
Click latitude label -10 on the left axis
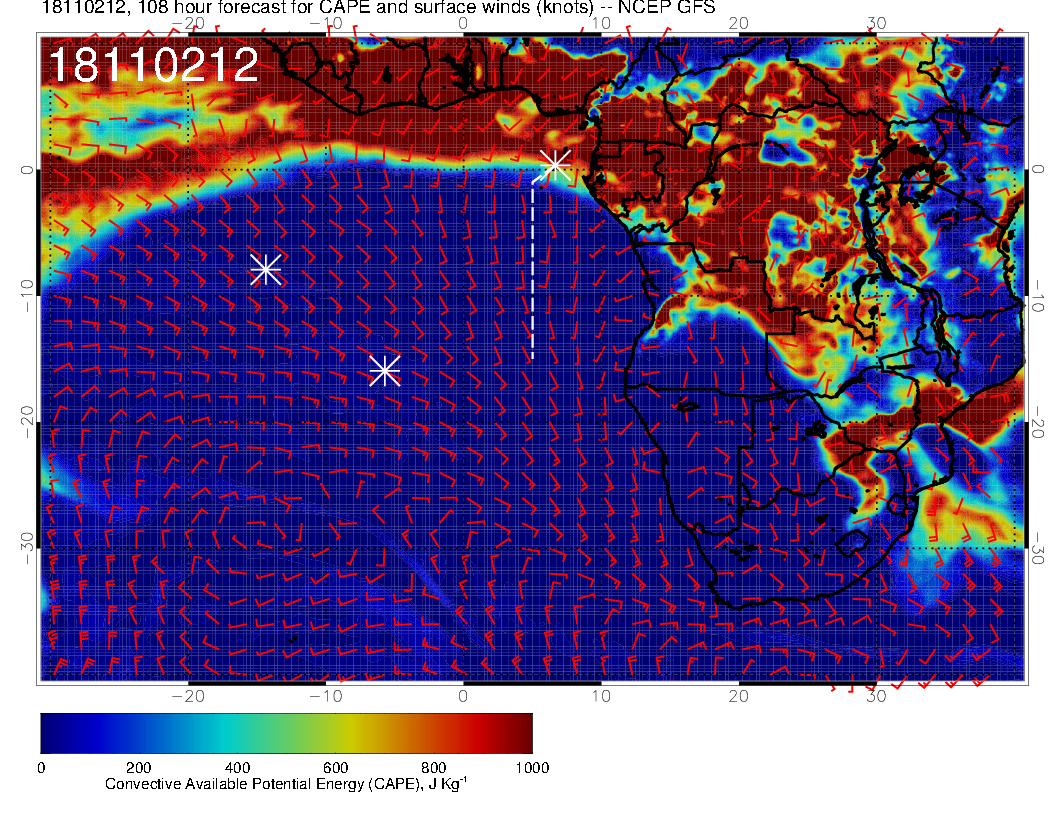pyautogui.click(x=27, y=296)
